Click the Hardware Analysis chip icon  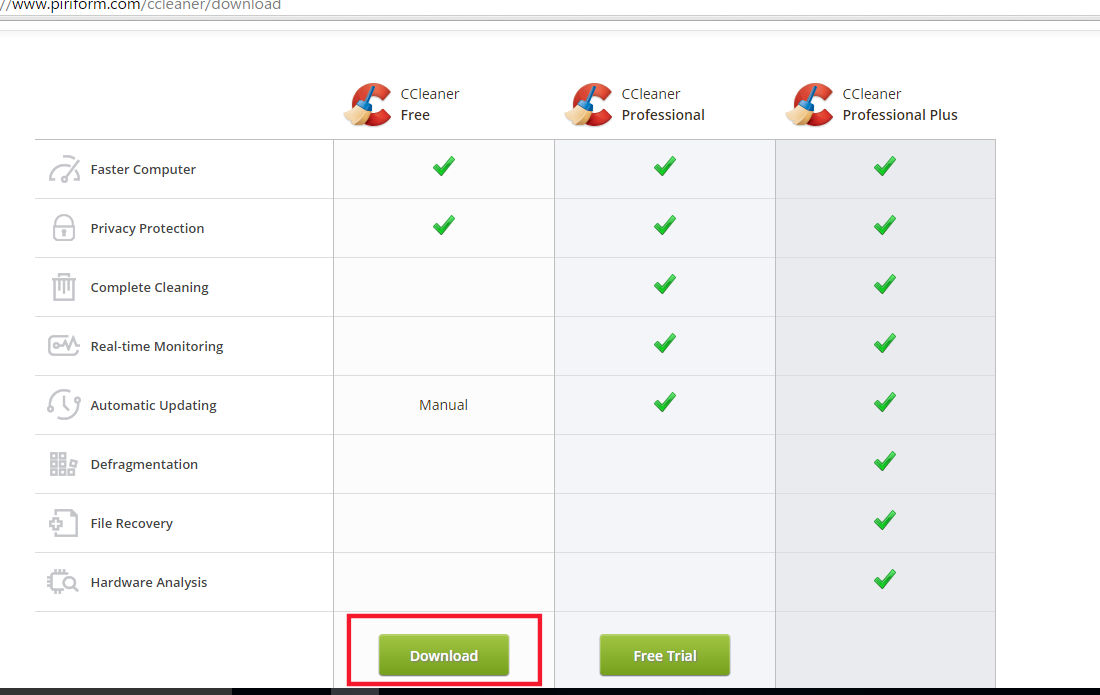(x=64, y=582)
